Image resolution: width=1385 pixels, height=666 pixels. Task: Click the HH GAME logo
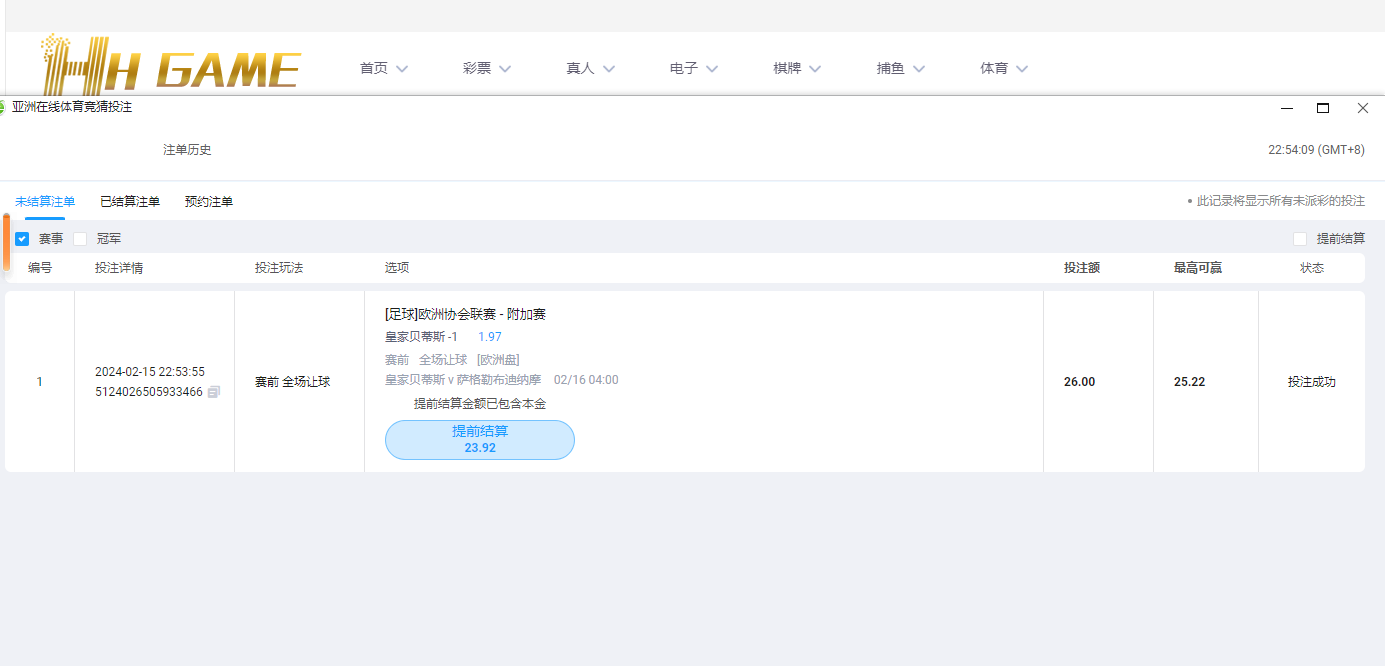pos(170,65)
